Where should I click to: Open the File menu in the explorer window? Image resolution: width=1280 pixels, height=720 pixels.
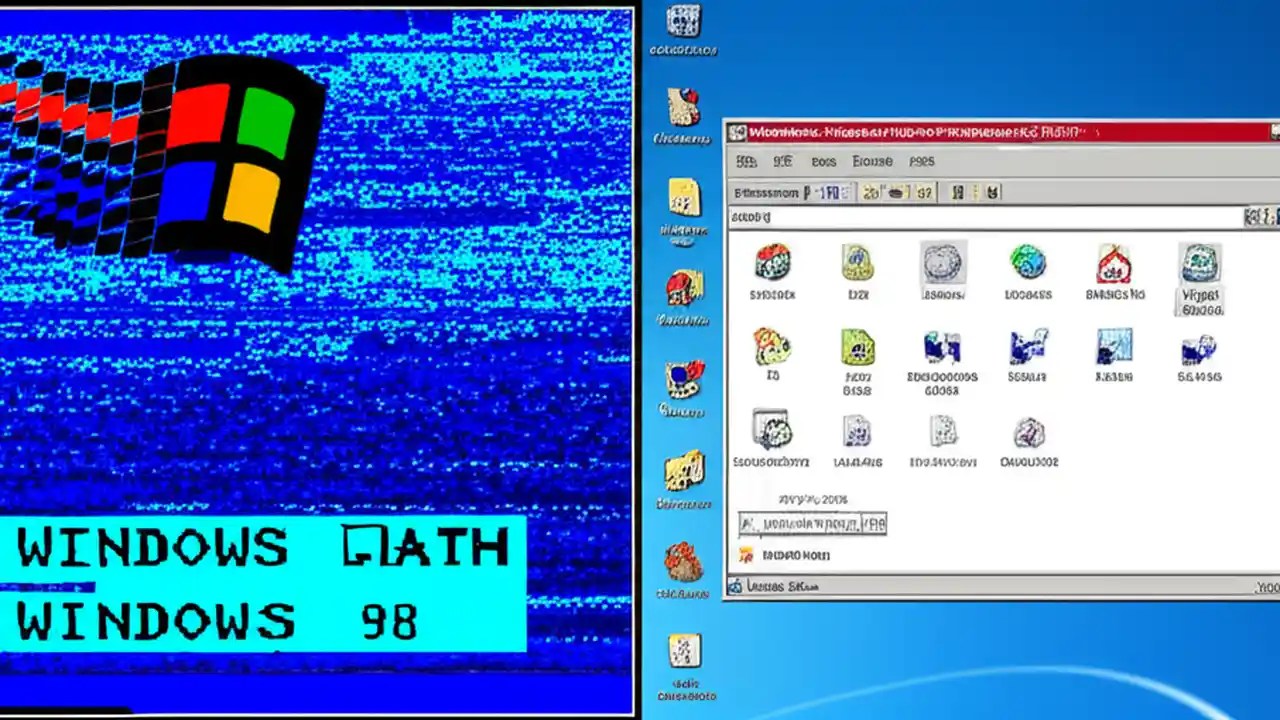pos(746,161)
